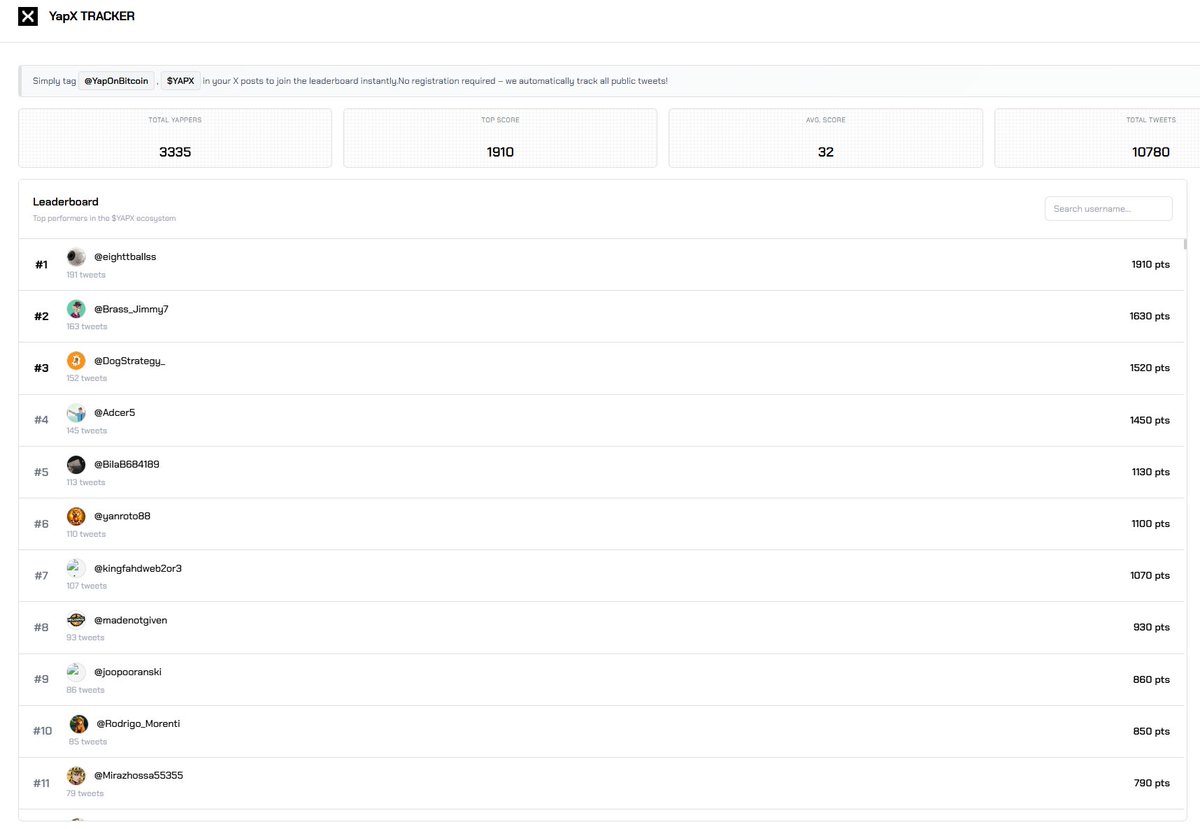
Task: Click the 1070 pts score
Action: click(x=1150, y=576)
